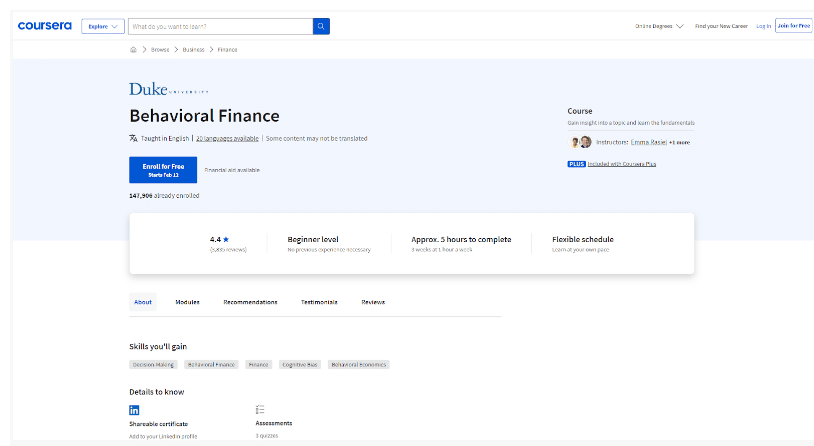The image size is (814, 446).
Task: Open the home icon in breadcrumbs
Action: (133, 50)
